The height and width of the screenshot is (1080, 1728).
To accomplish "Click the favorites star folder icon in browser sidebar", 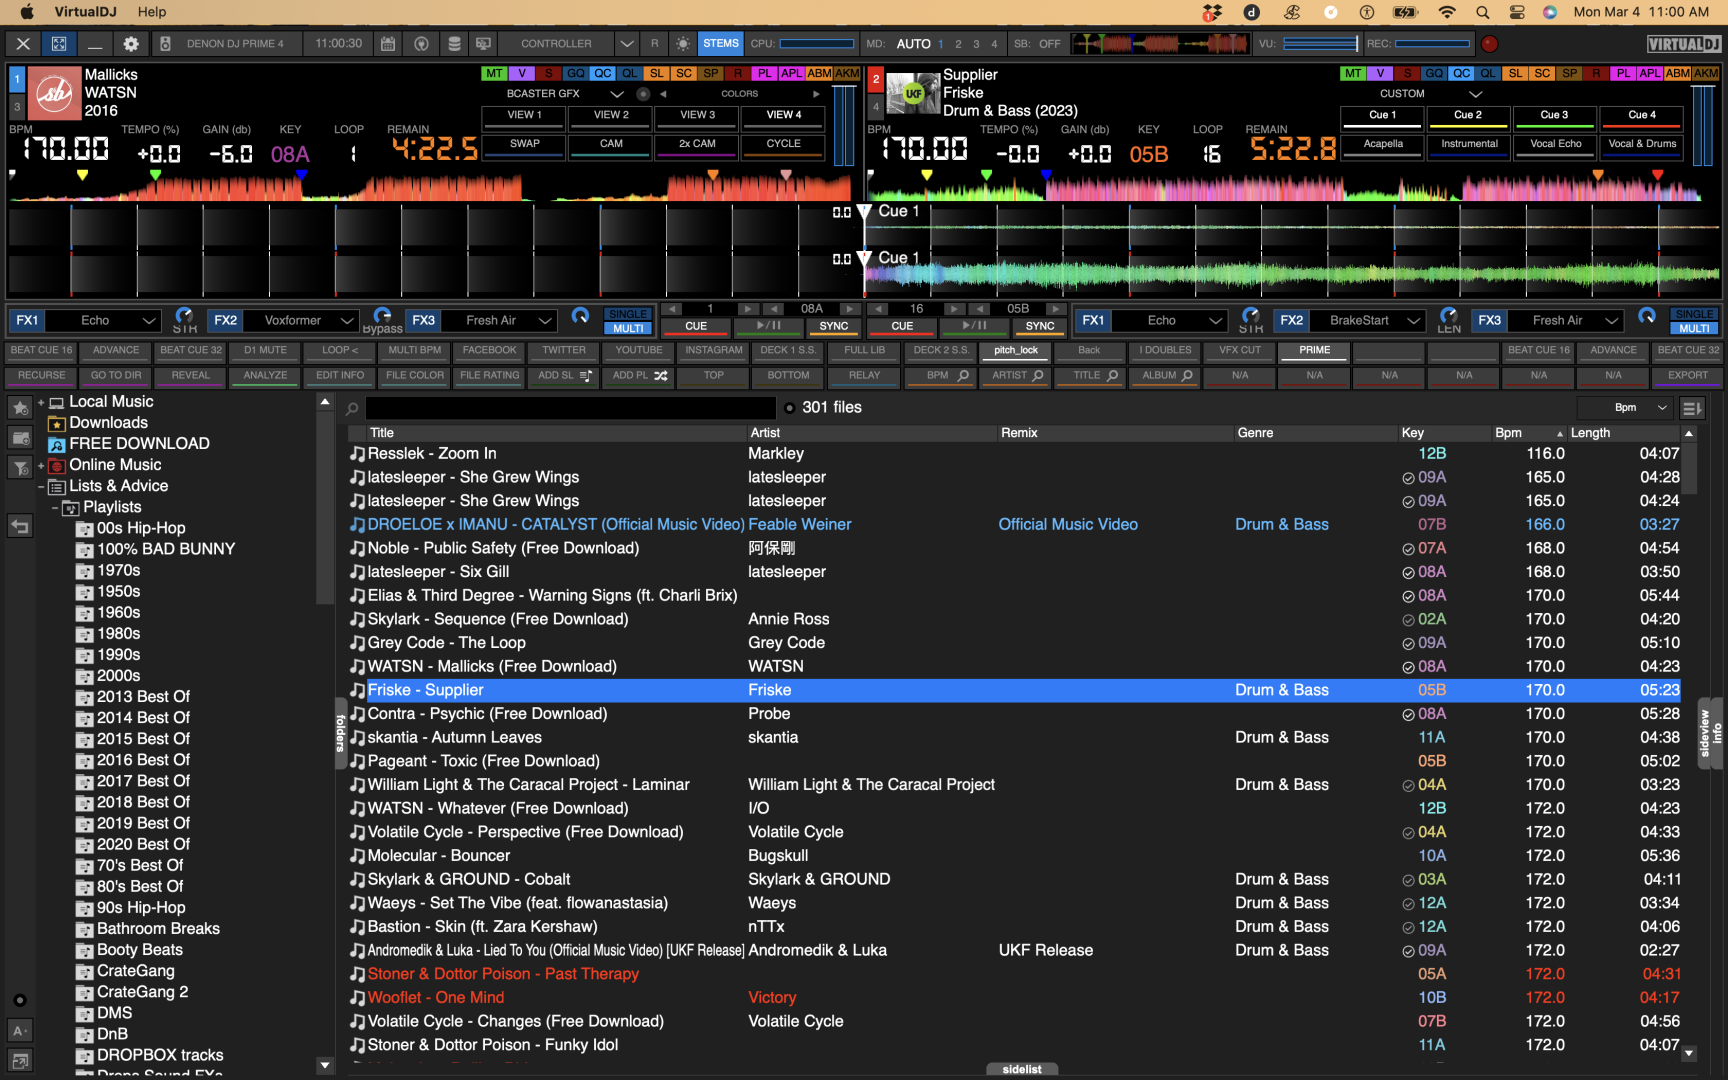I will click(20, 408).
